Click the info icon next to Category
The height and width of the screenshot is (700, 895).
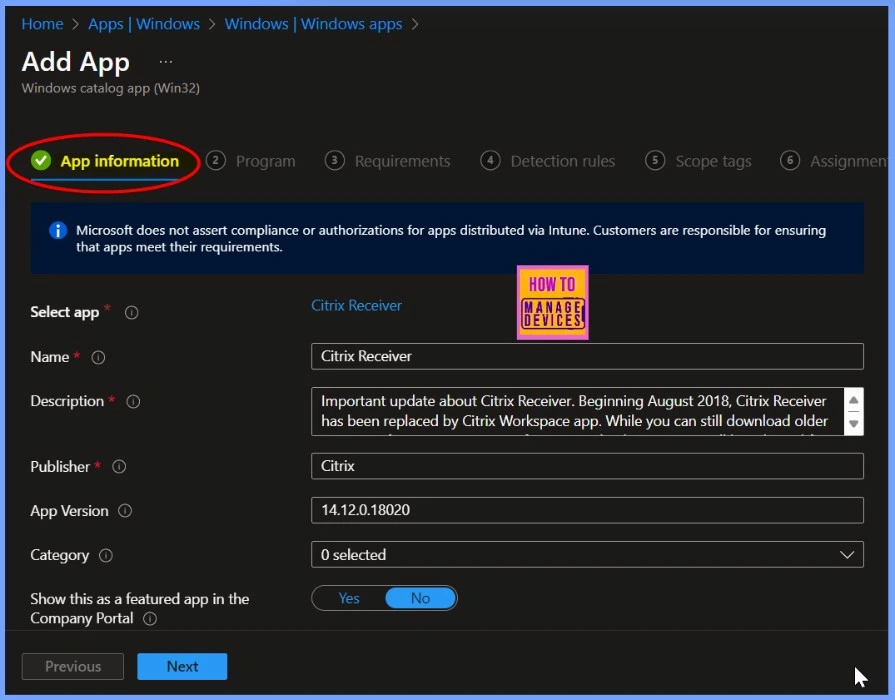pos(106,555)
